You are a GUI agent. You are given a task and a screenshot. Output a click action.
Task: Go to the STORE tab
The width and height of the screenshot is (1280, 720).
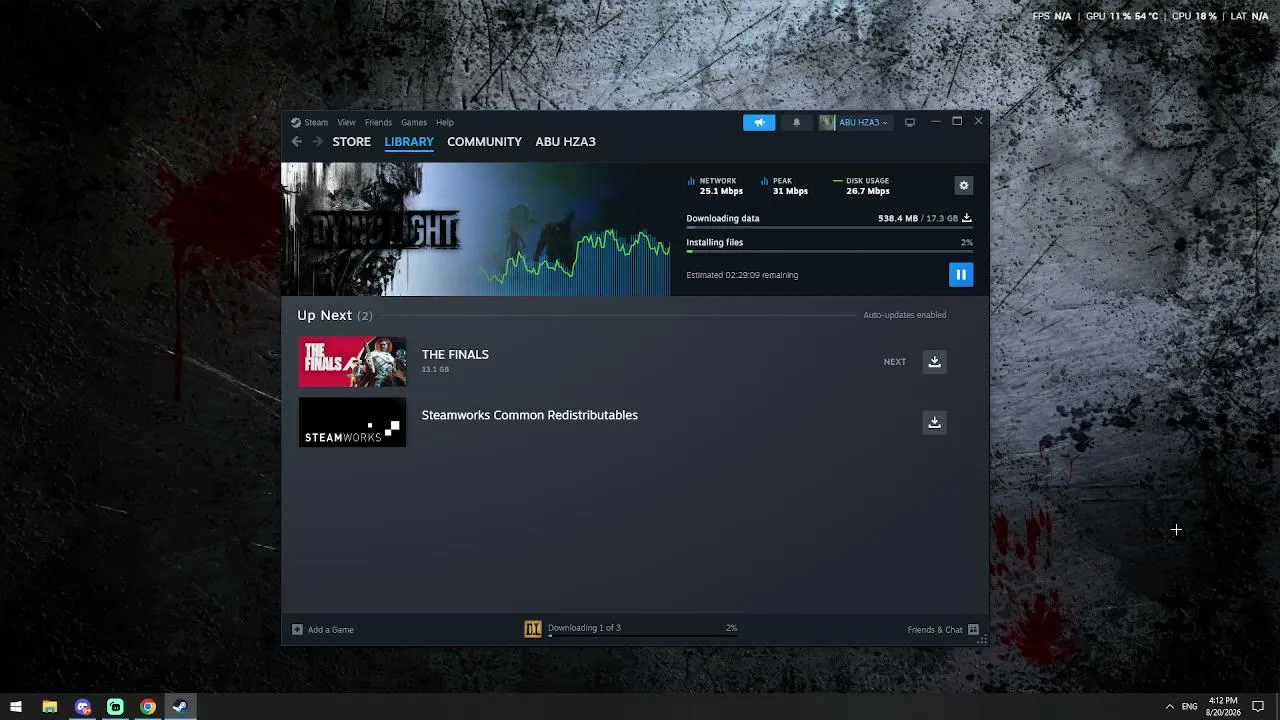352,142
